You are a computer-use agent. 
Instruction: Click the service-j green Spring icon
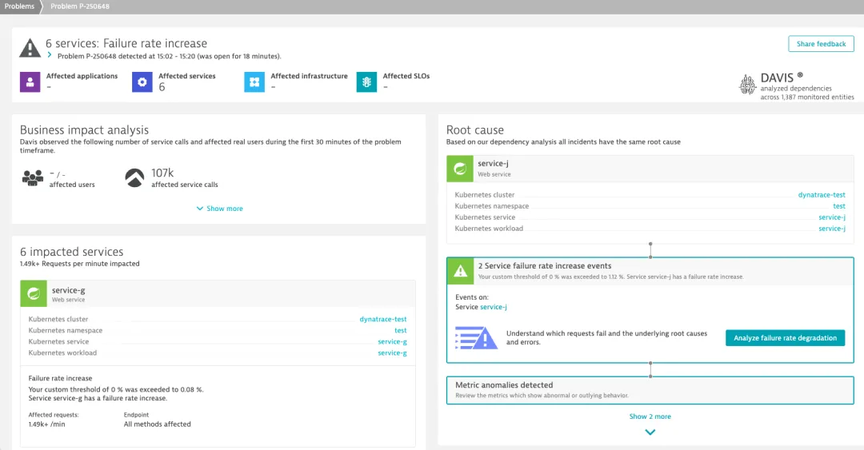click(x=460, y=169)
